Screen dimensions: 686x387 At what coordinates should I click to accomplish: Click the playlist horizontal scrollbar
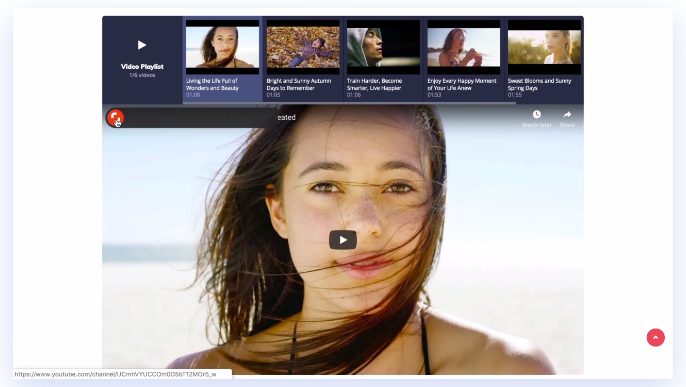tap(349, 103)
